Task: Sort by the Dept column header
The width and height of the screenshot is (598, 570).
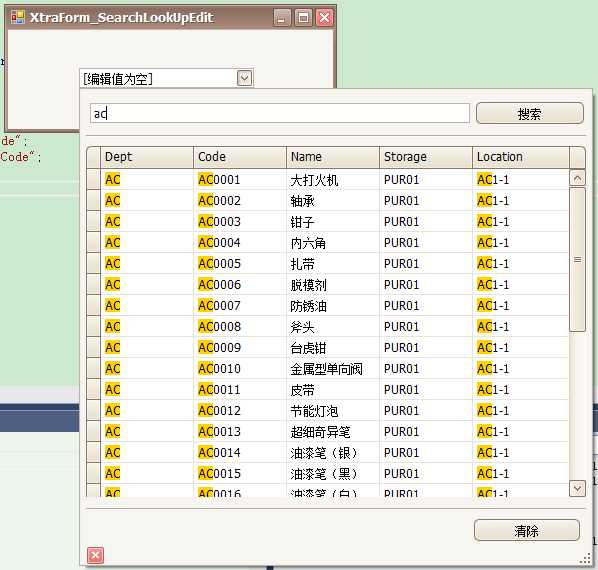Action: [x=147, y=157]
